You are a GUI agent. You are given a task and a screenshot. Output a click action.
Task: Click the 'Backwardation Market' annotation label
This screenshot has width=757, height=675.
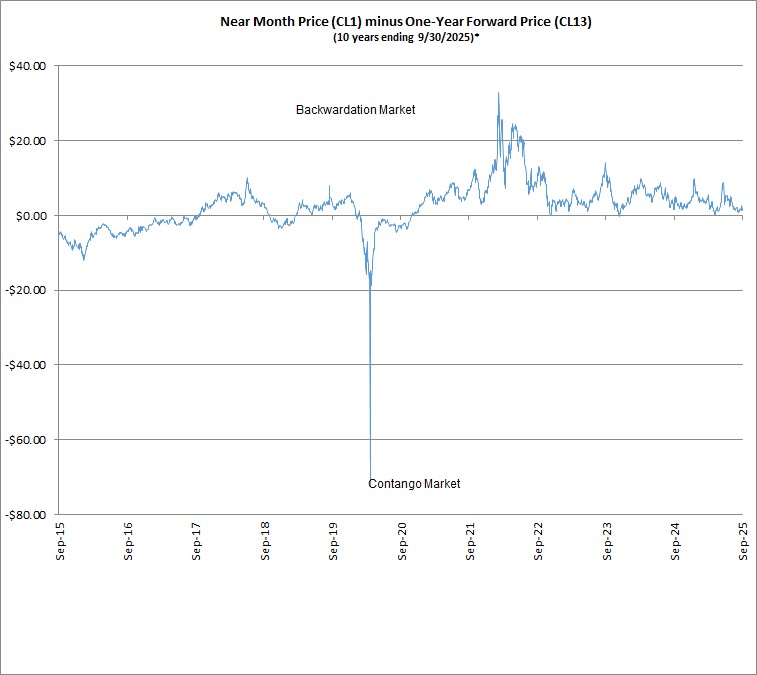355,109
